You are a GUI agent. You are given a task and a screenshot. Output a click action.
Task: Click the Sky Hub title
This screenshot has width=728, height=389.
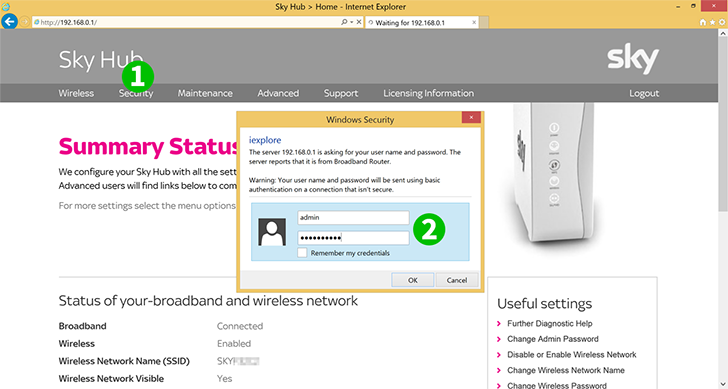(101, 60)
